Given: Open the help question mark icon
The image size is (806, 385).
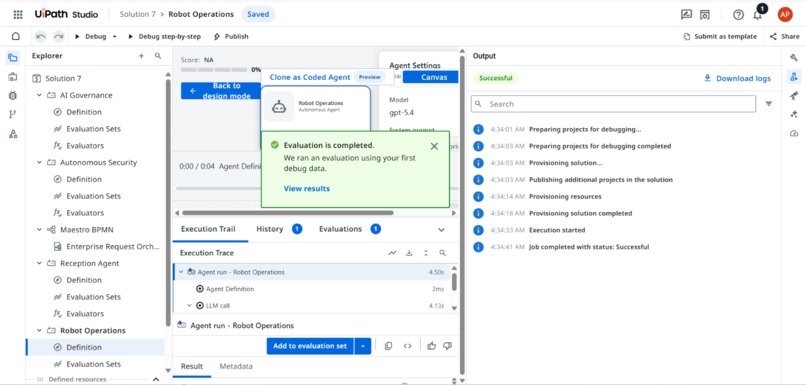Looking at the screenshot, I should [x=738, y=15].
